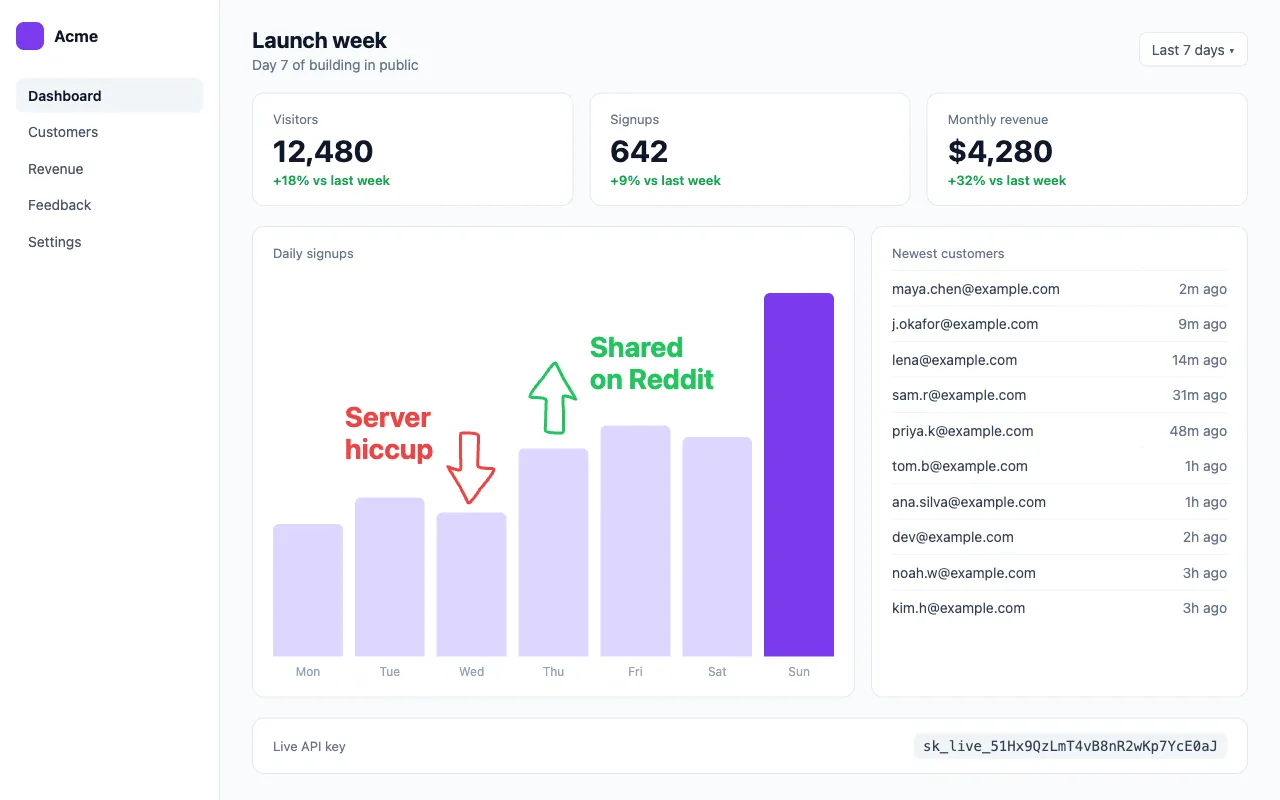The height and width of the screenshot is (800, 1280).
Task: Click the Monday signup bar
Action: [x=308, y=590]
